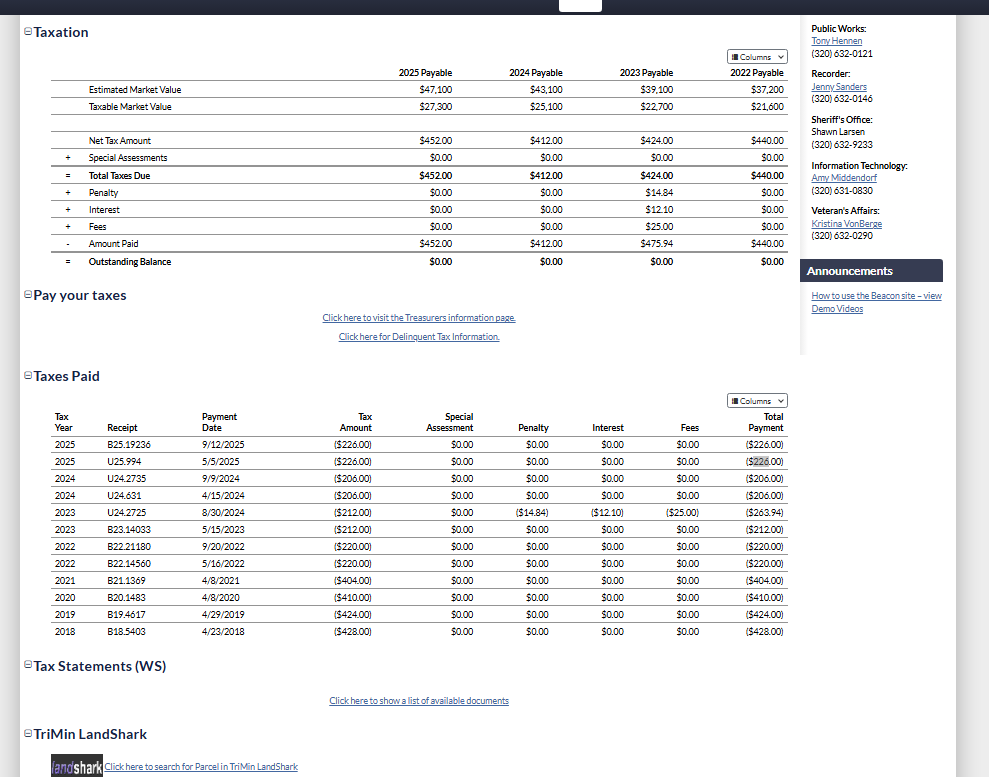The height and width of the screenshot is (777, 989).
Task: Show the list of available documents
Action: 419,701
